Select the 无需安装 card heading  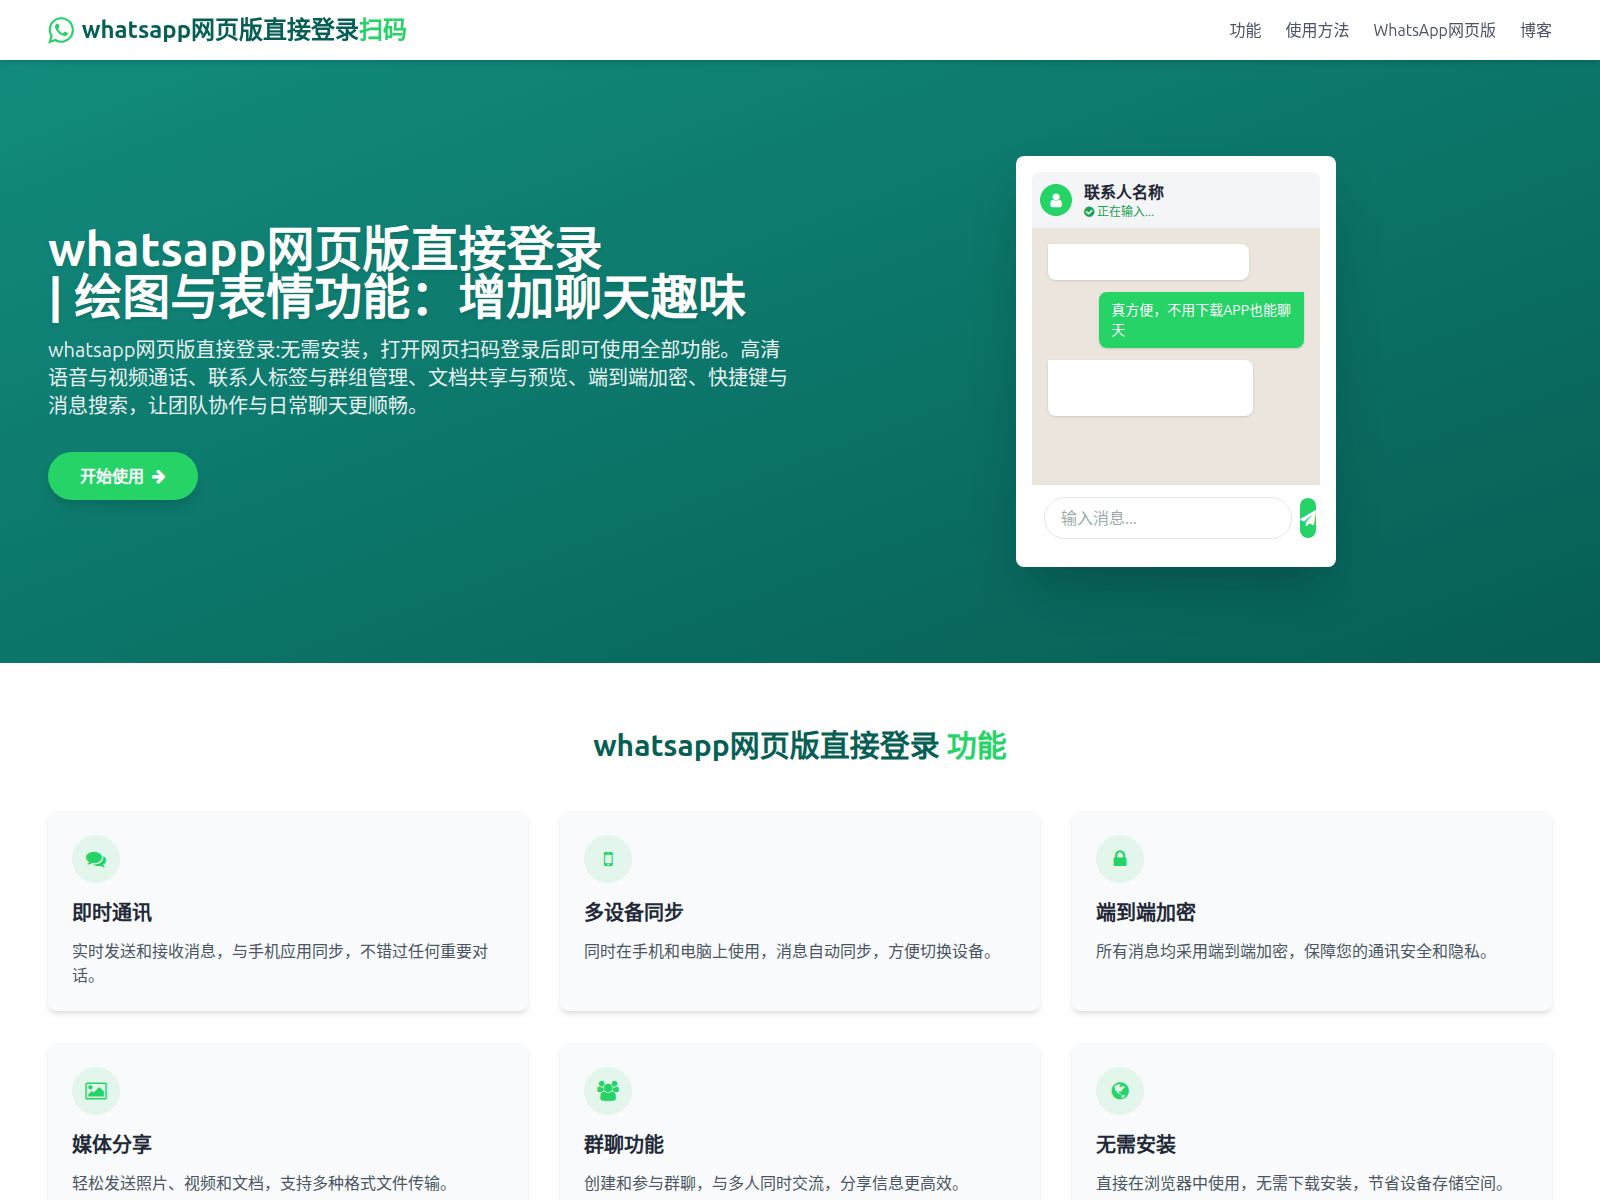coord(1136,1144)
